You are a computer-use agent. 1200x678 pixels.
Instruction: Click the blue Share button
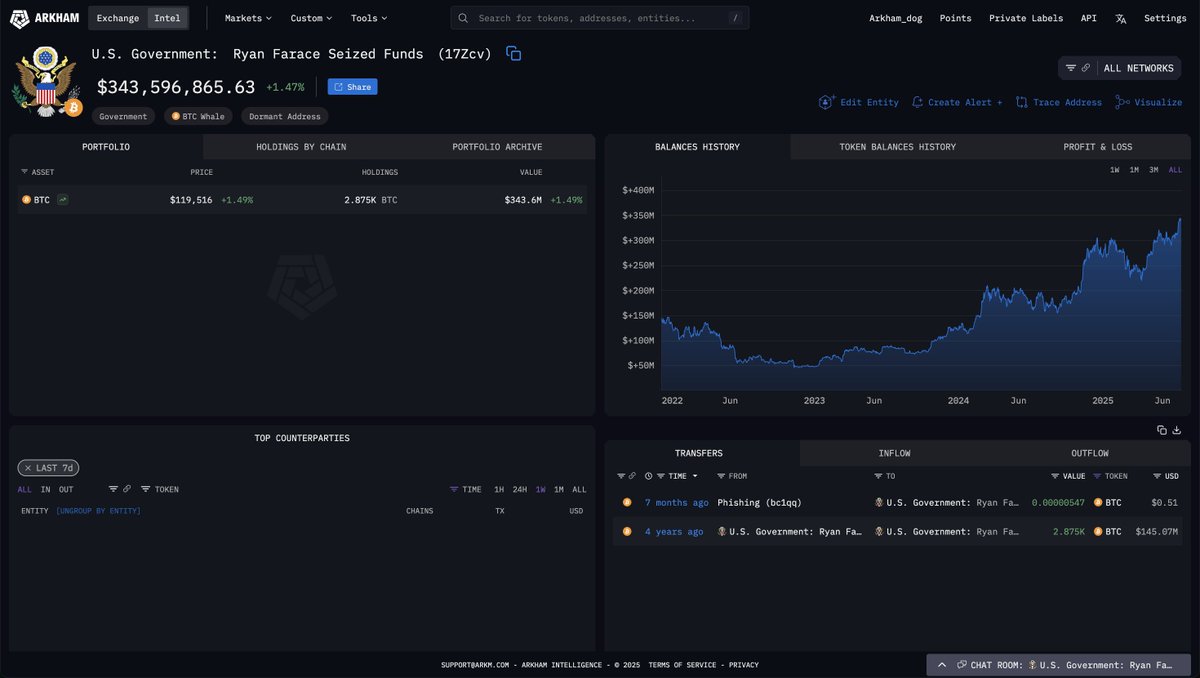pyautogui.click(x=352, y=87)
